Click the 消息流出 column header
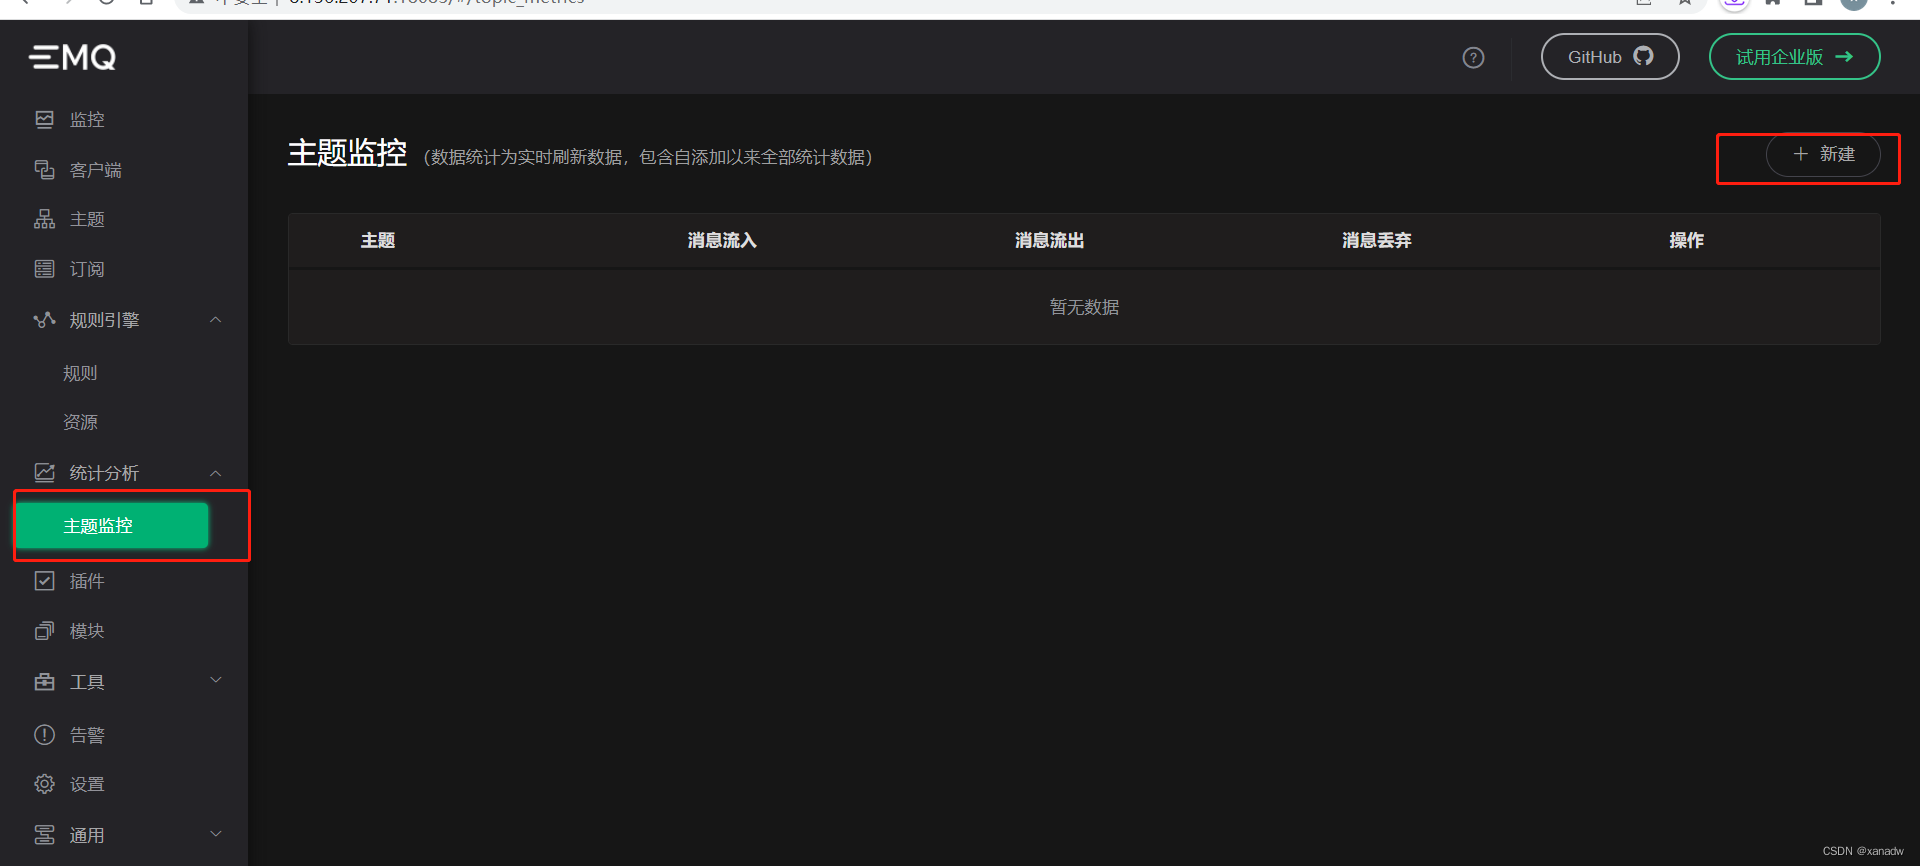Viewport: 1920px width, 866px height. tap(1049, 241)
